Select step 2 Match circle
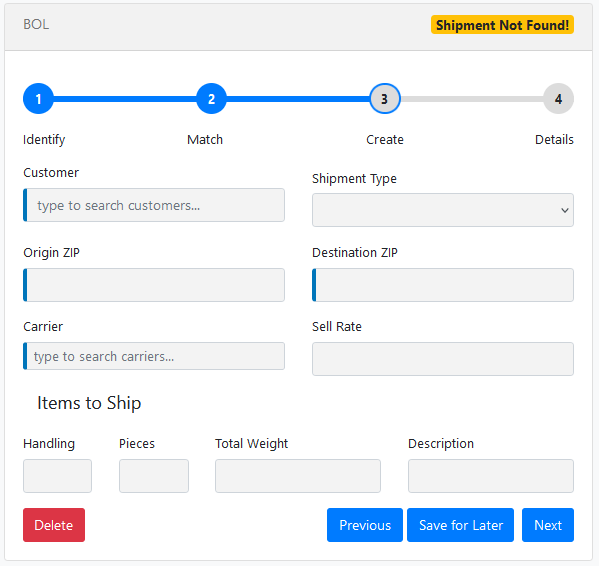The width and height of the screenshot is (599, 566). tap(211, 99)
